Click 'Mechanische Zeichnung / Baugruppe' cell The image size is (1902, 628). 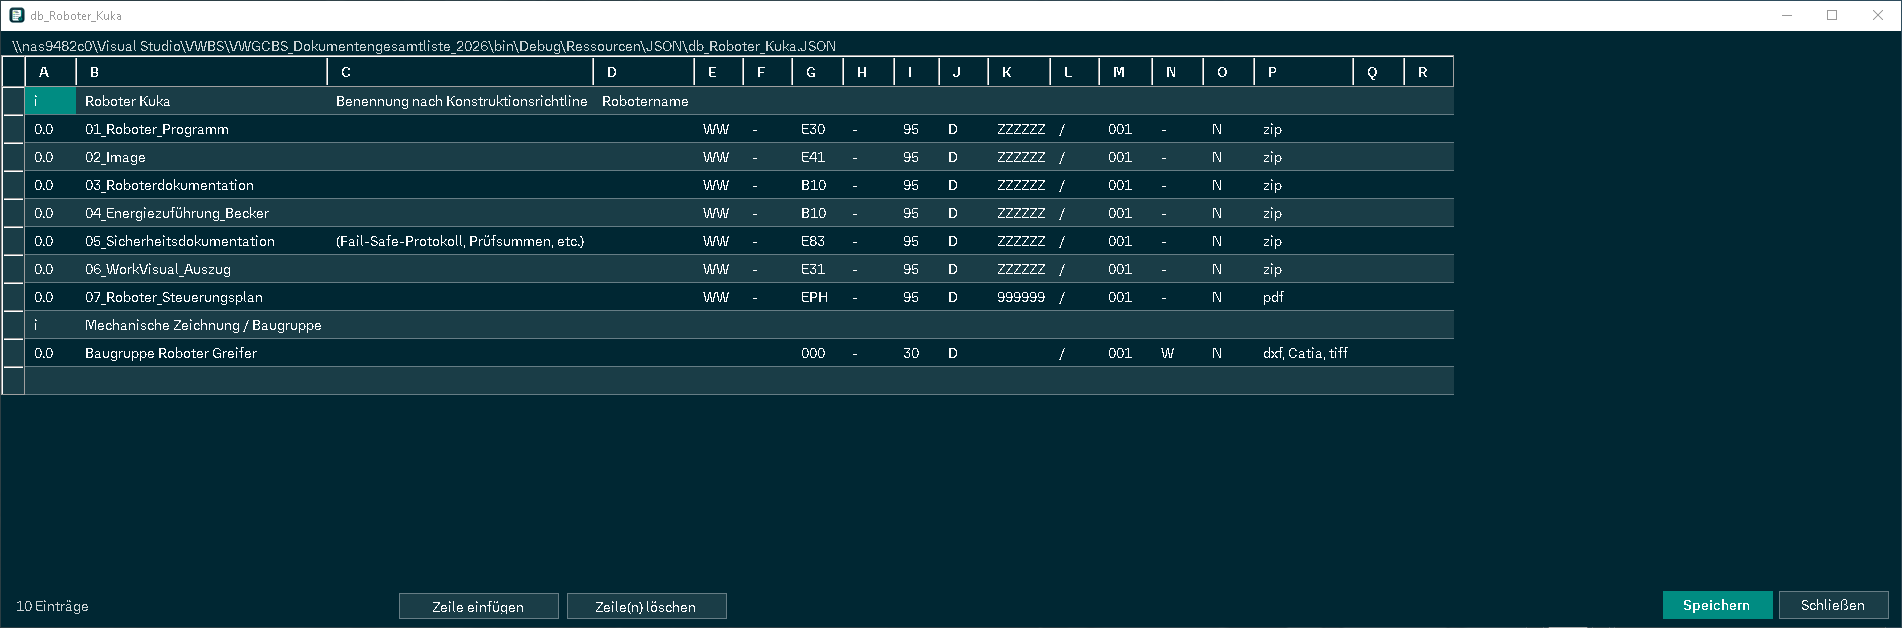point(201,325)
